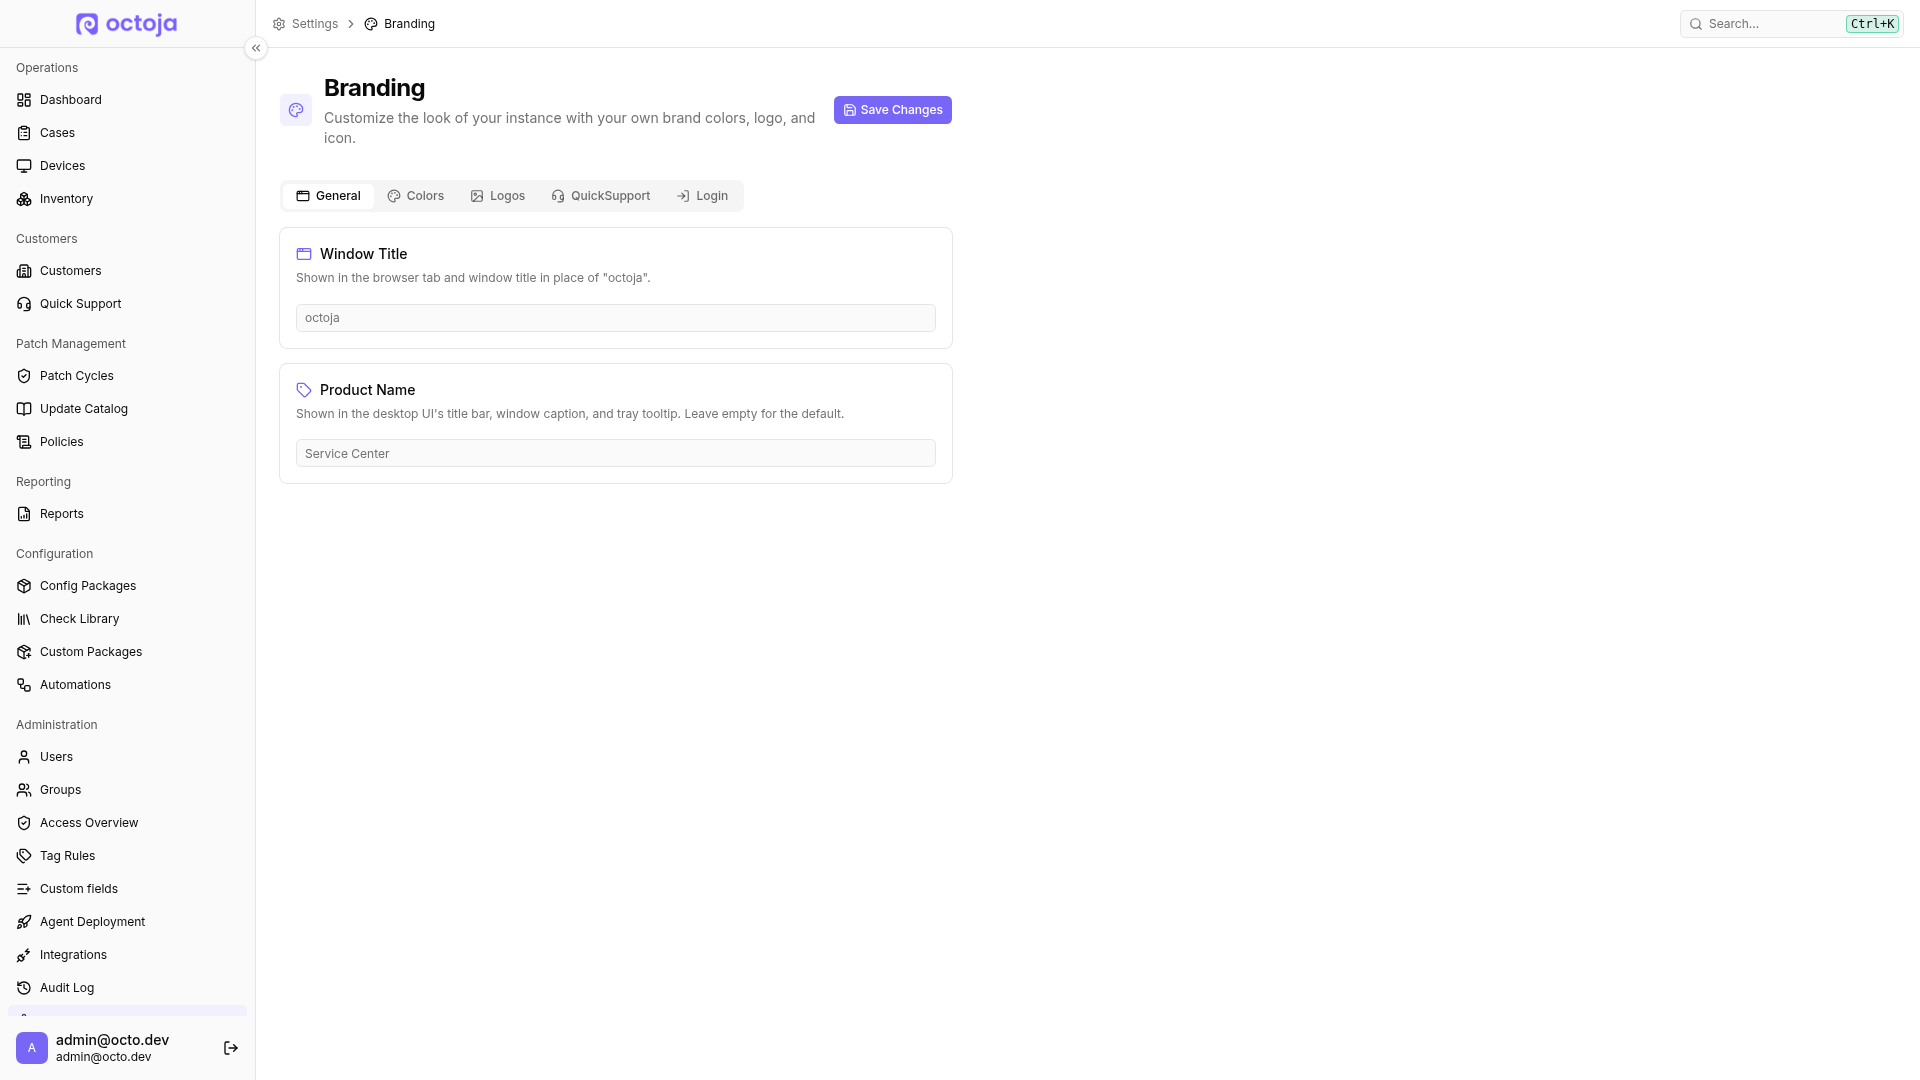
Task: Open Access Overview in the sidebar
Action: (127, 823)
